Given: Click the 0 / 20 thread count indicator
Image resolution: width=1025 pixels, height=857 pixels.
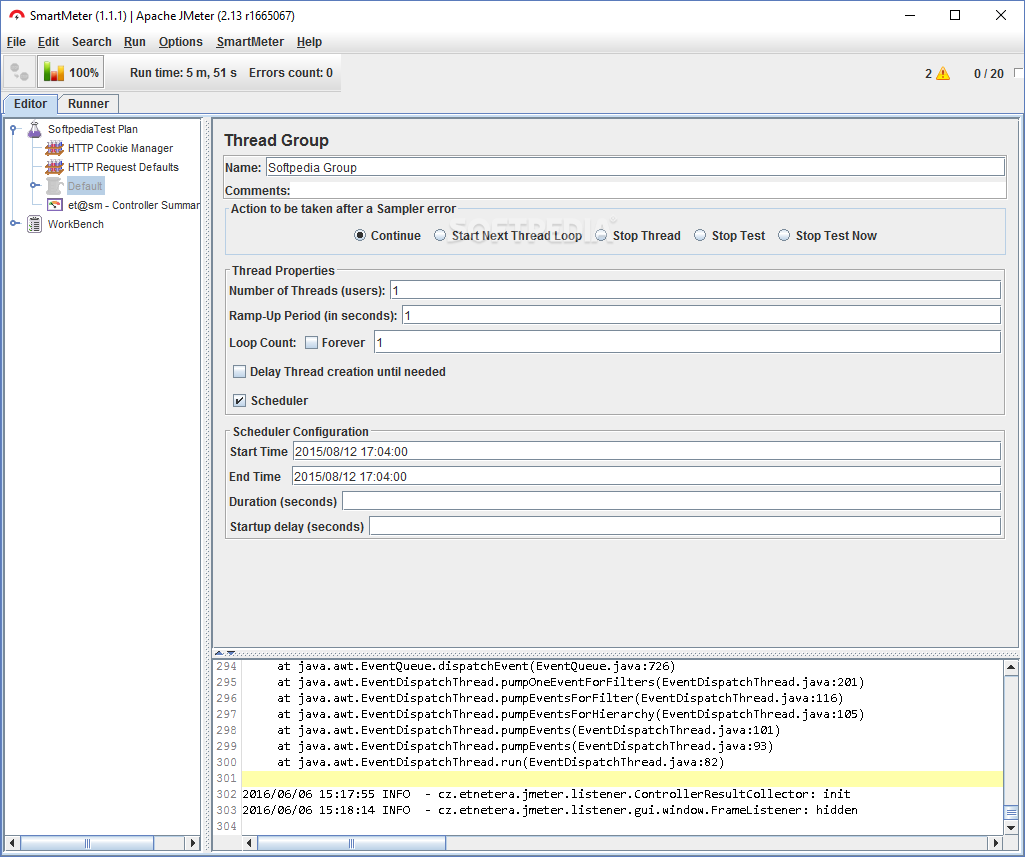Looking at the screenshot, I should click(x=988, y=74).
